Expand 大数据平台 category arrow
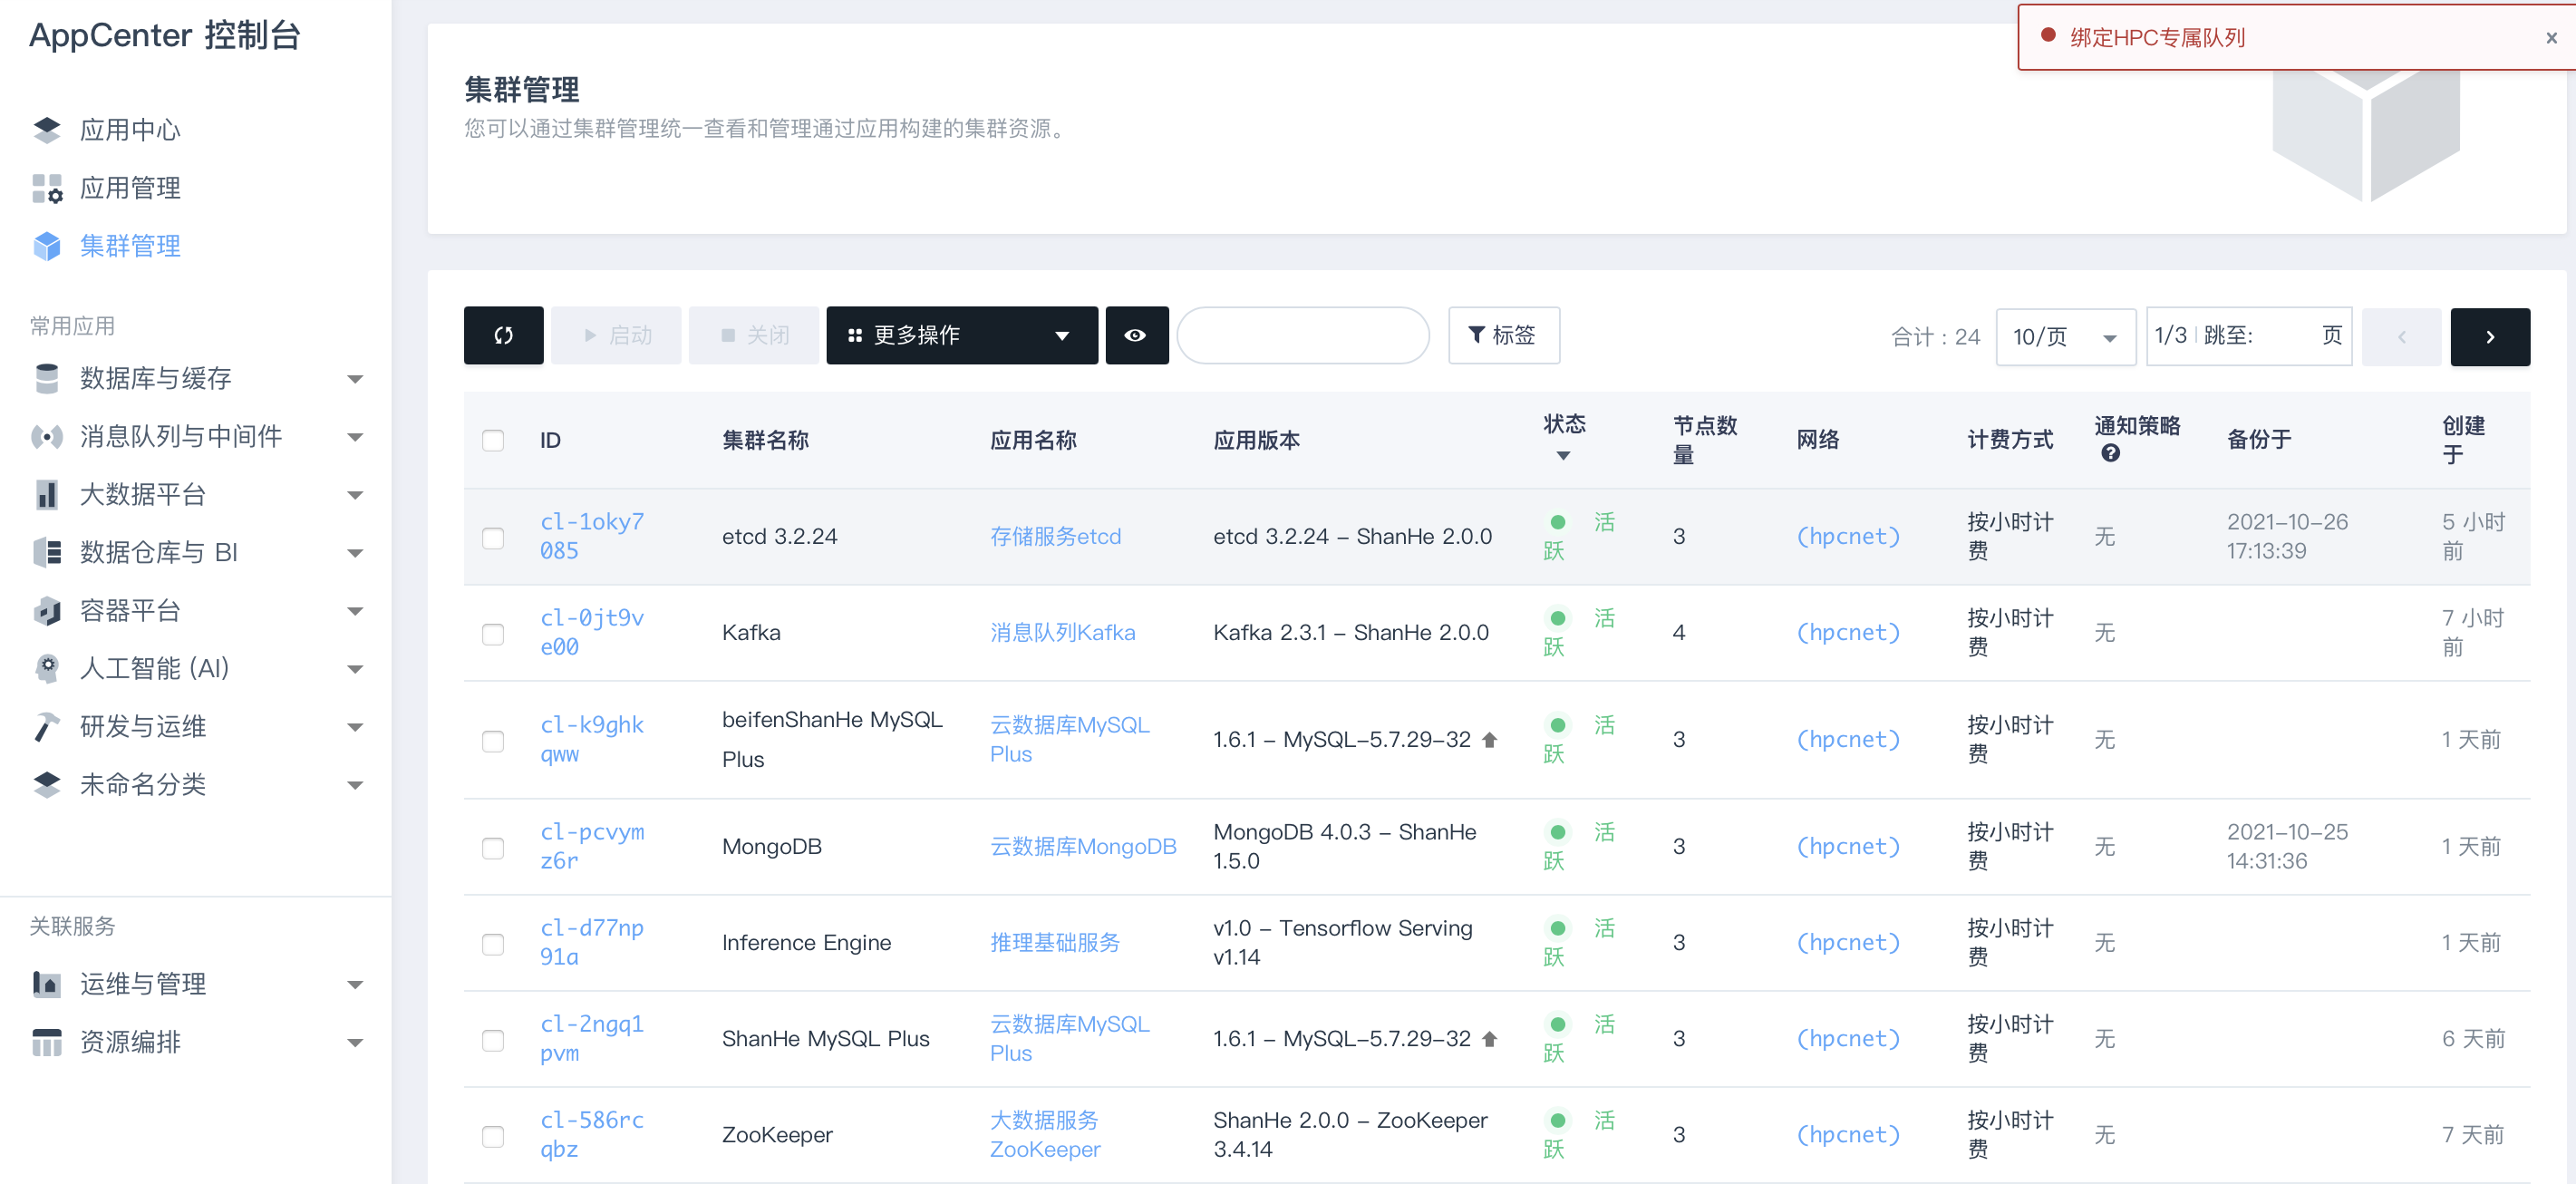2576x1184 pixels. tap(354, 495)
